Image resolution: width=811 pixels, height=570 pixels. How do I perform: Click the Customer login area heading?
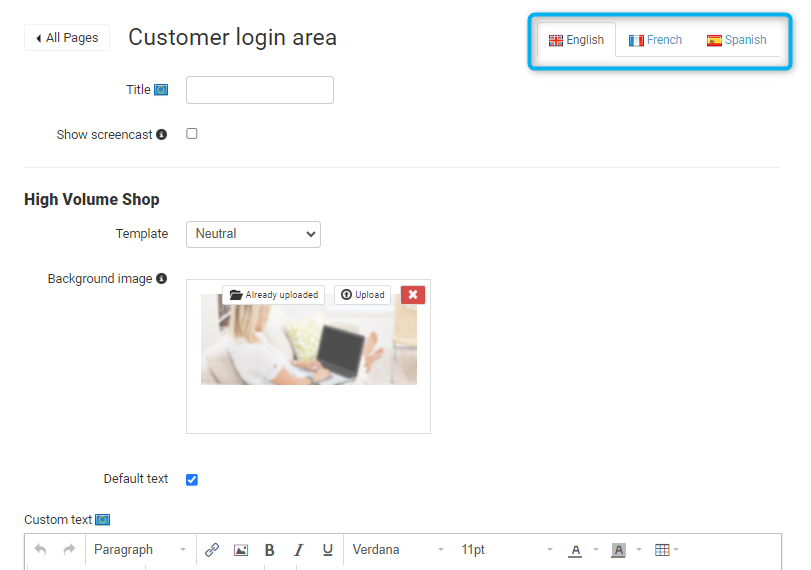pos(233,37)
